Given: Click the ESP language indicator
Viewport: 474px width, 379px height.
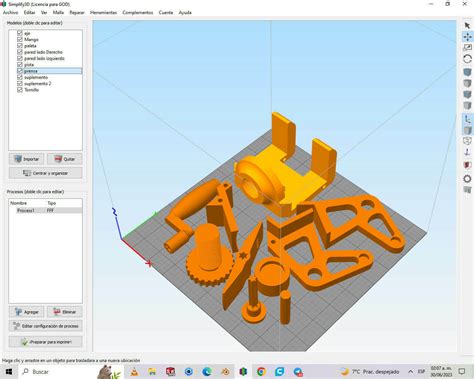Looking at the screenshot, I should [421, 371].
